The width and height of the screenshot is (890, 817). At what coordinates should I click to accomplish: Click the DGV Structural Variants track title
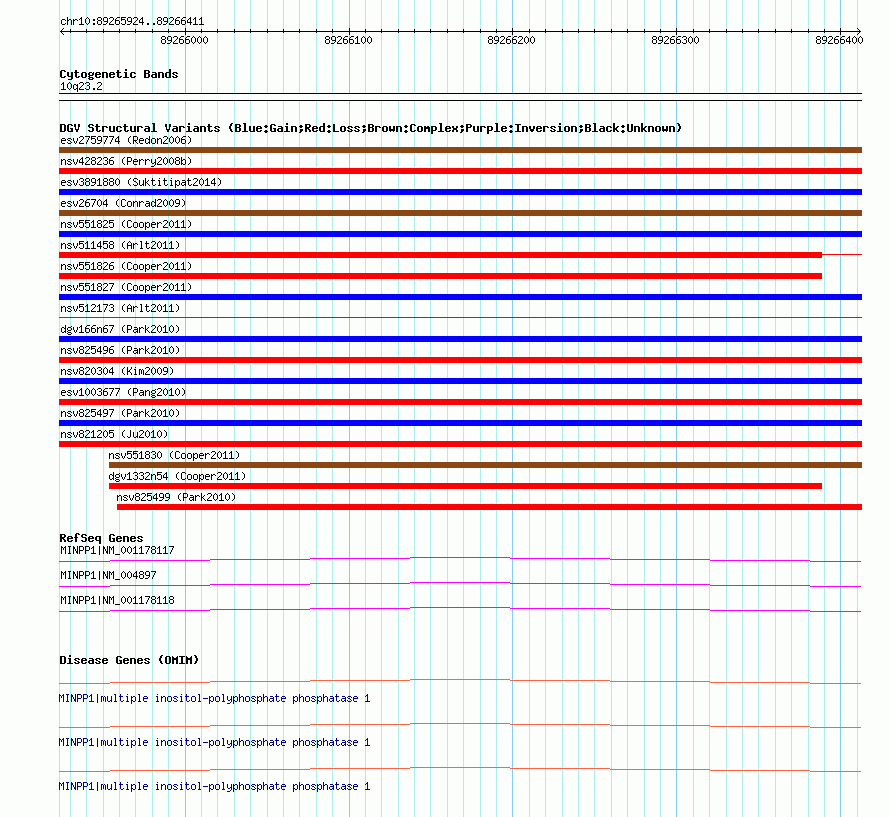tap(371, 128)
